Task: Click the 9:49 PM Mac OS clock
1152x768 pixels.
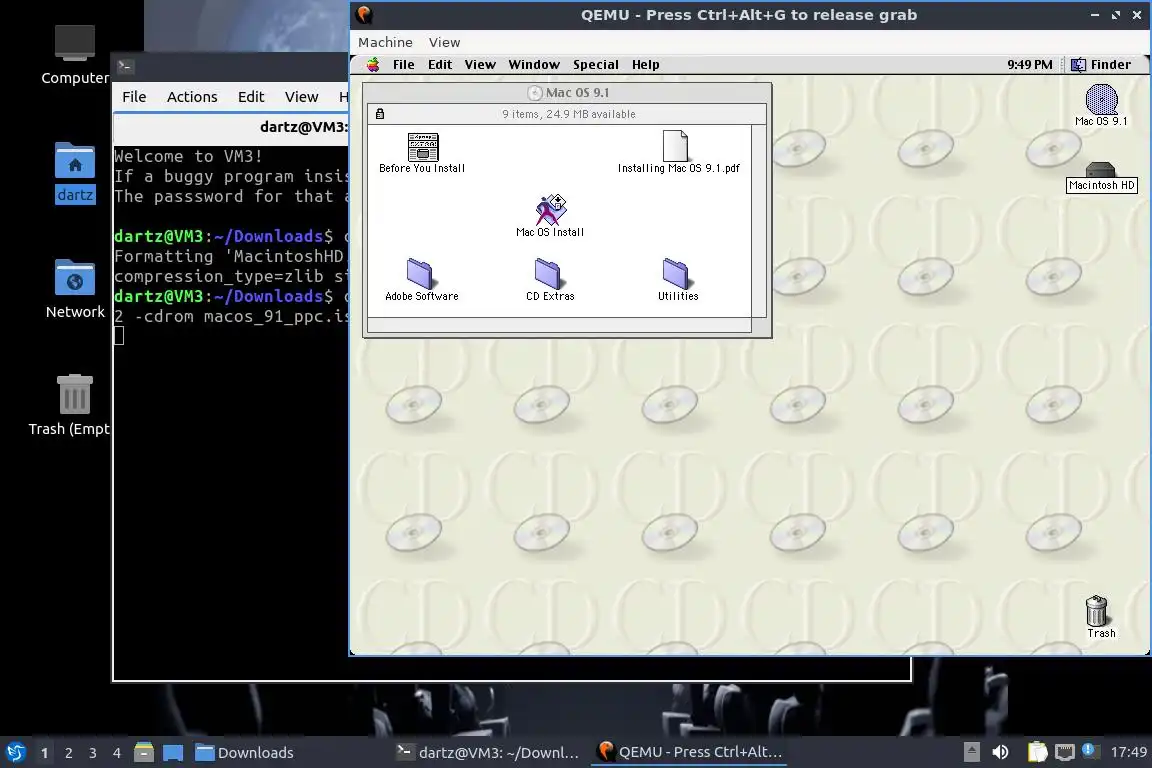Action: 1029,65
